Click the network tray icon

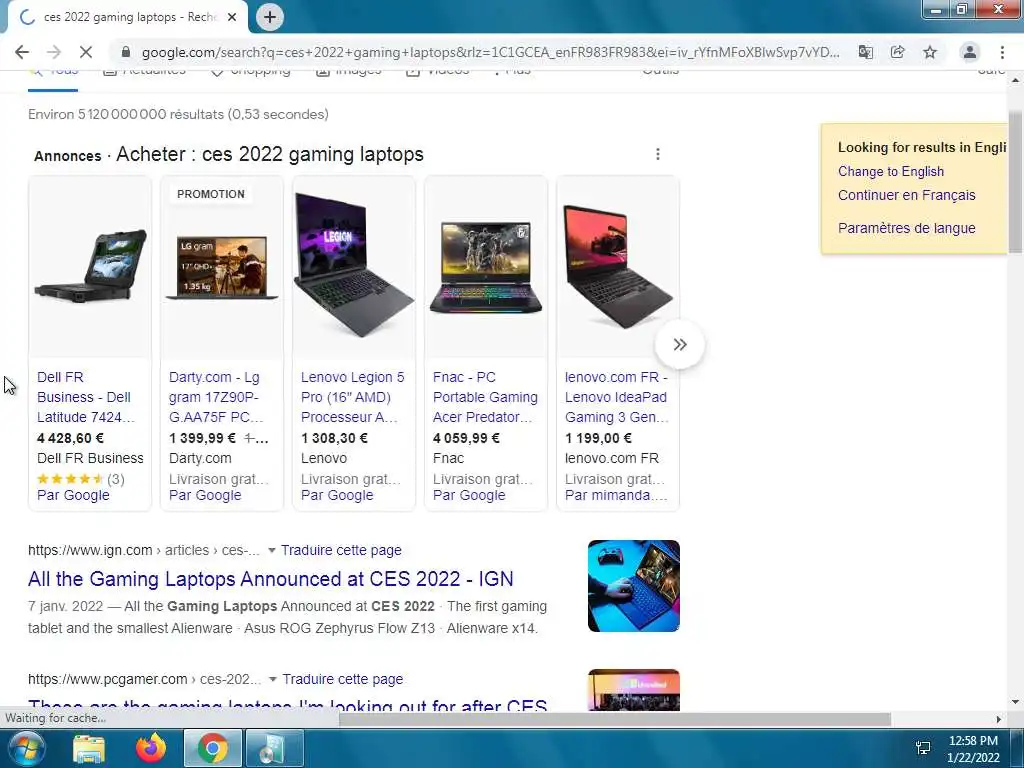(x=923, y=748)
